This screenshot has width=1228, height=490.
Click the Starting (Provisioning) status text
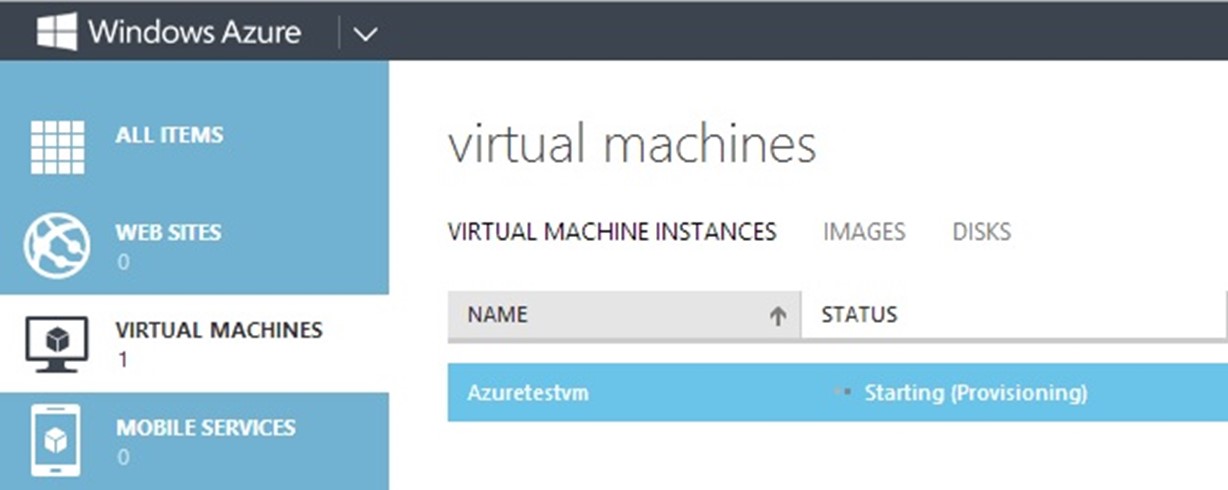tap(975, 393)
